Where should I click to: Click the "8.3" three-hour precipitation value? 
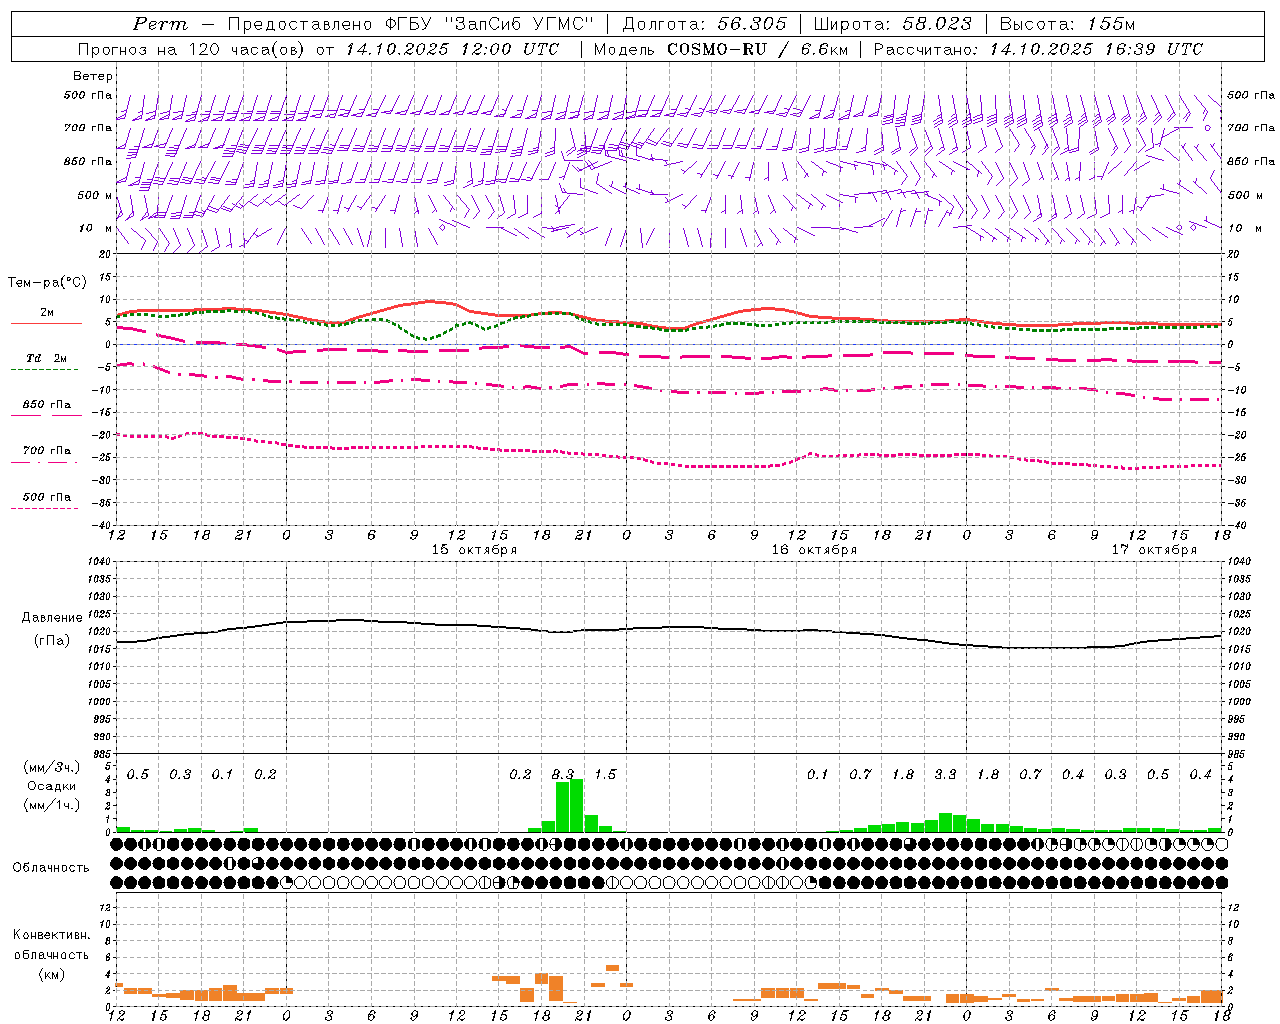[563, 774]
